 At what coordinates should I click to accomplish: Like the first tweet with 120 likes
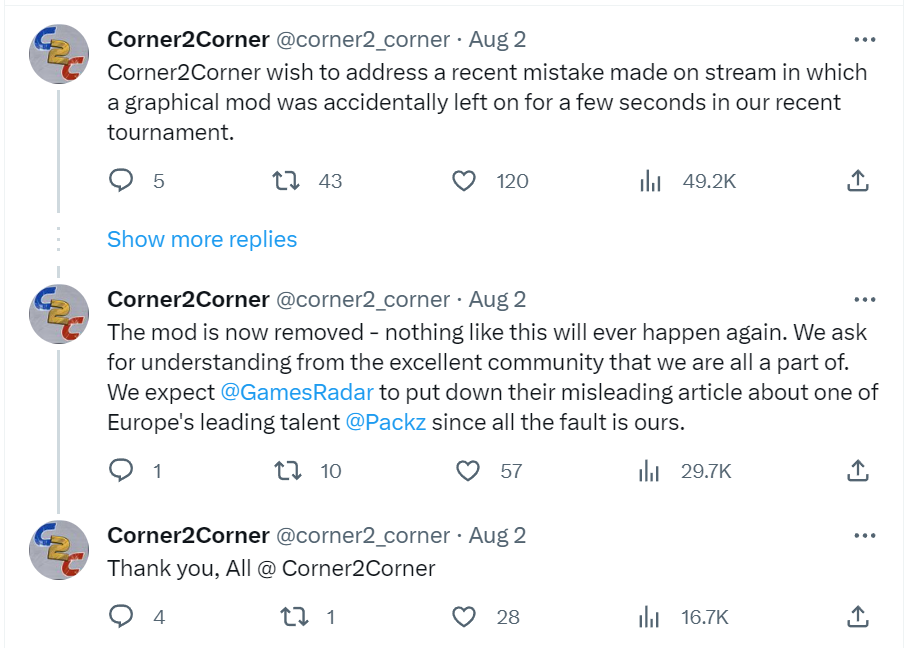tap(464, 181)
